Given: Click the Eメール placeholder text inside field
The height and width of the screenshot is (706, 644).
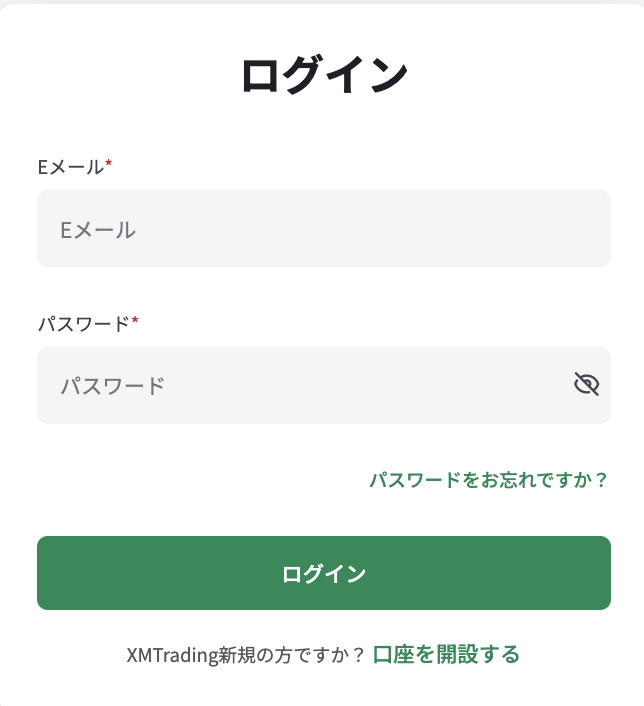Looking at the screenshot, I should (x=98, y=230).
